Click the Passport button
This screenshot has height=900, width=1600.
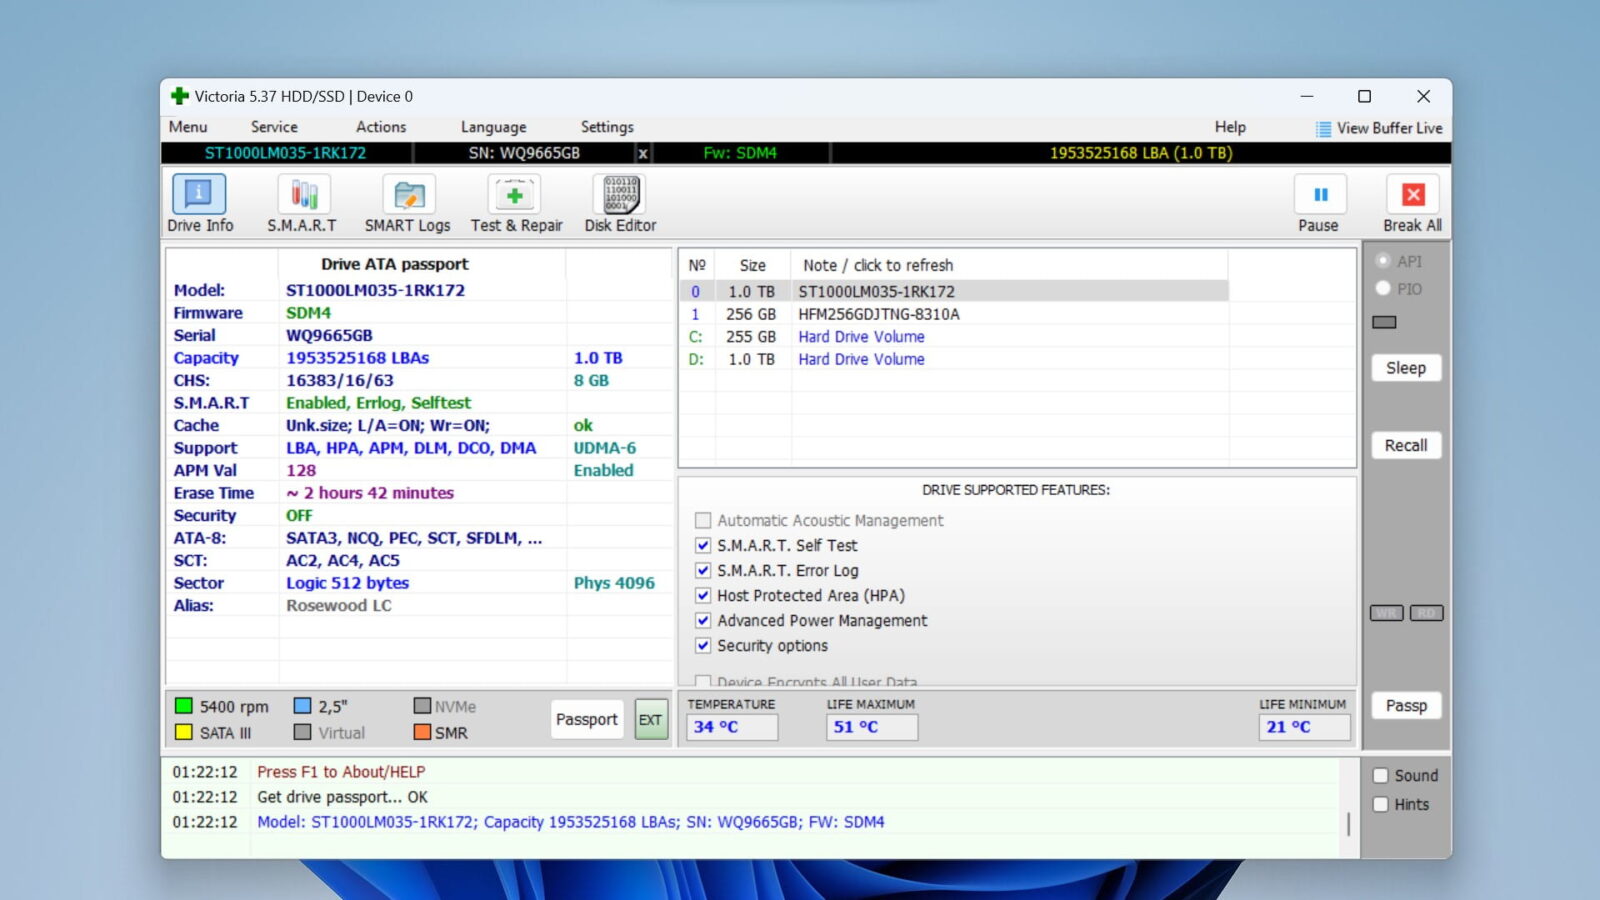(x=586, y=719)
